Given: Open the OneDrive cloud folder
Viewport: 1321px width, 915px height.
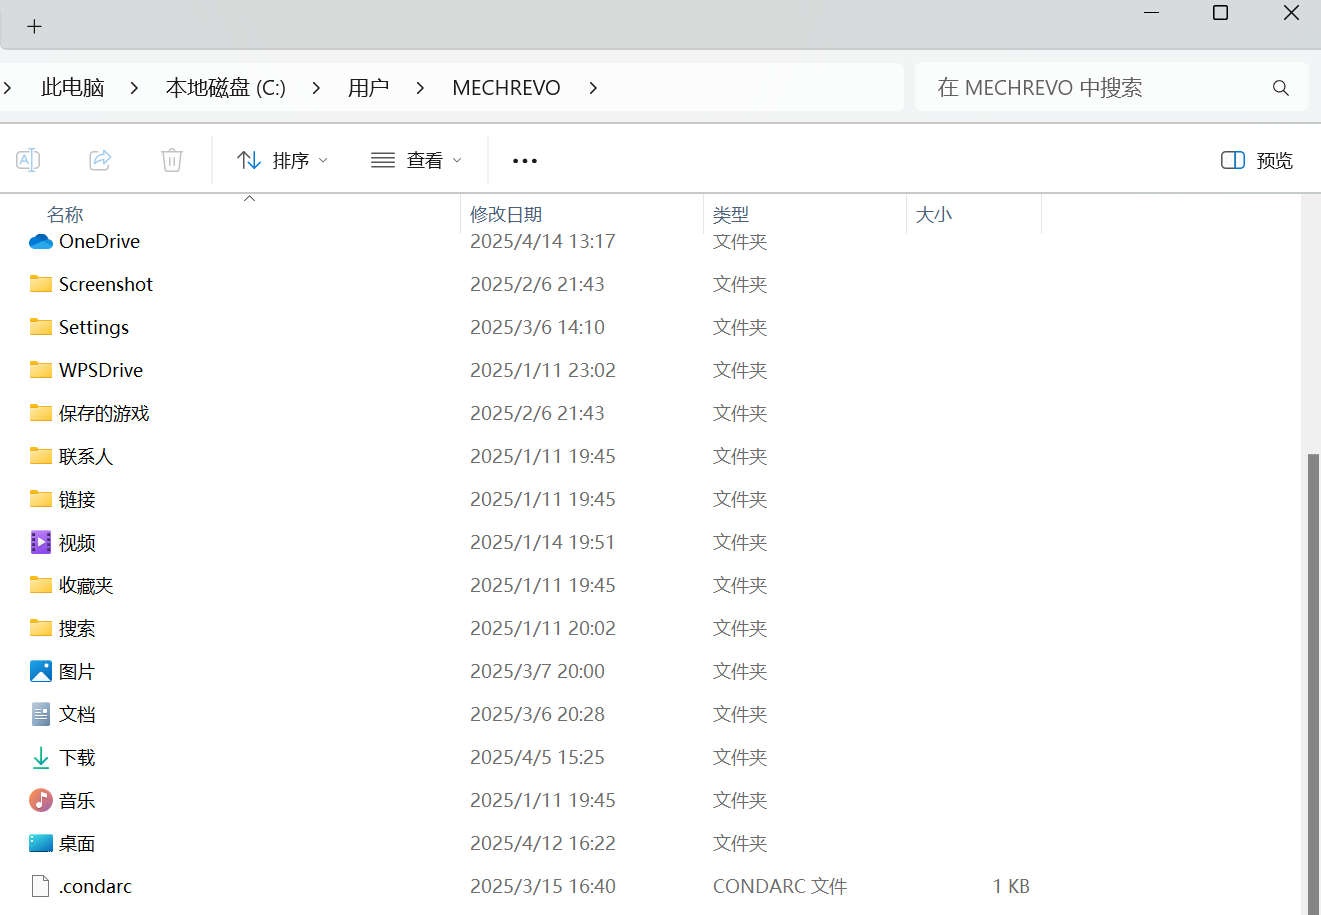Looking at the screenshot, I should click(x=99, y=241).
